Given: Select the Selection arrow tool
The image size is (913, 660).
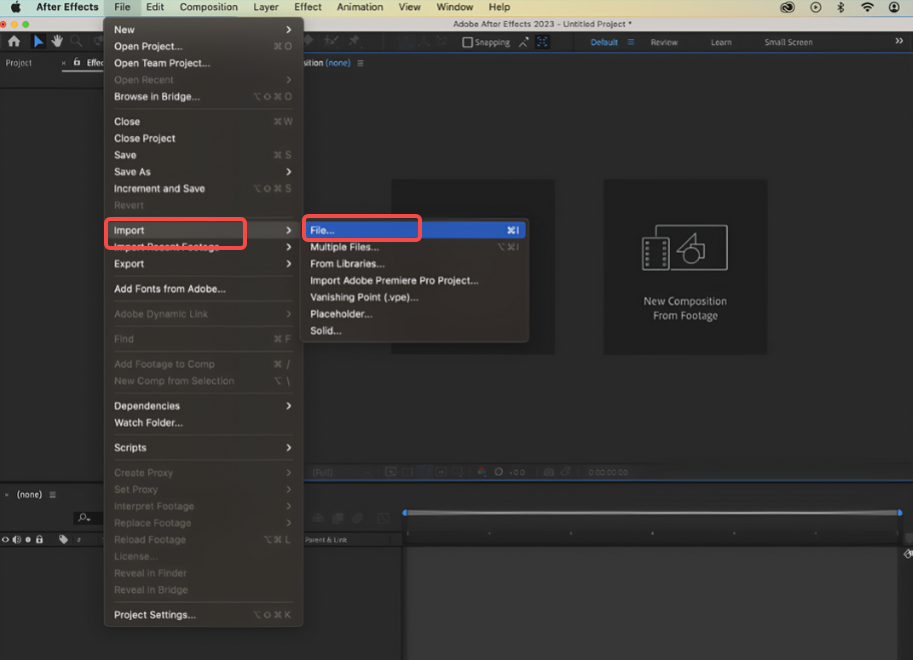Looking at the screenshot, I should (x=38, y=41).
